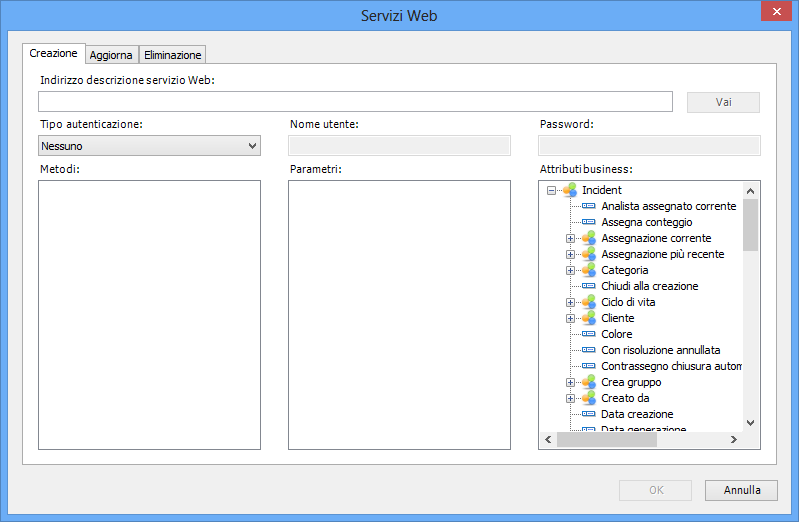Screen dimensions: 799x522
Task: Click the Categoria object icon
Action: point(588,270)
